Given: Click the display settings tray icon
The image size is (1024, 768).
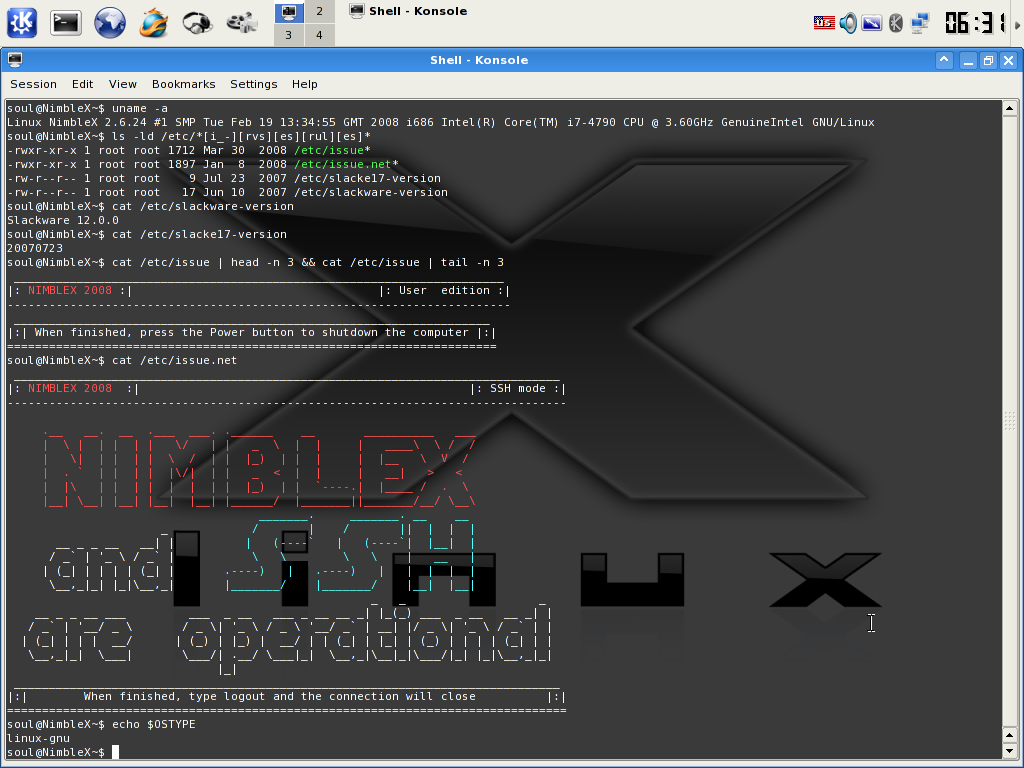Looking at the screenshot, I should click(x=872, y=24).
